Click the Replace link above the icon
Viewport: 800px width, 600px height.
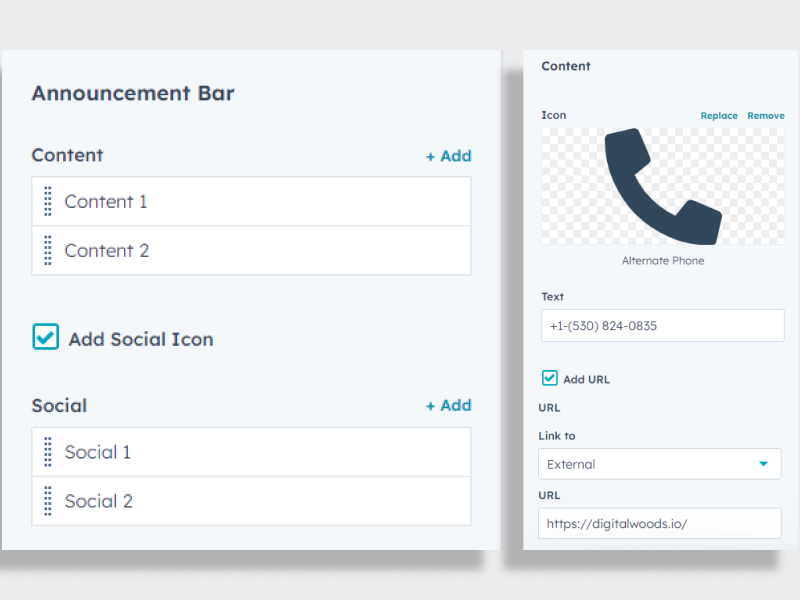(719, 115)
